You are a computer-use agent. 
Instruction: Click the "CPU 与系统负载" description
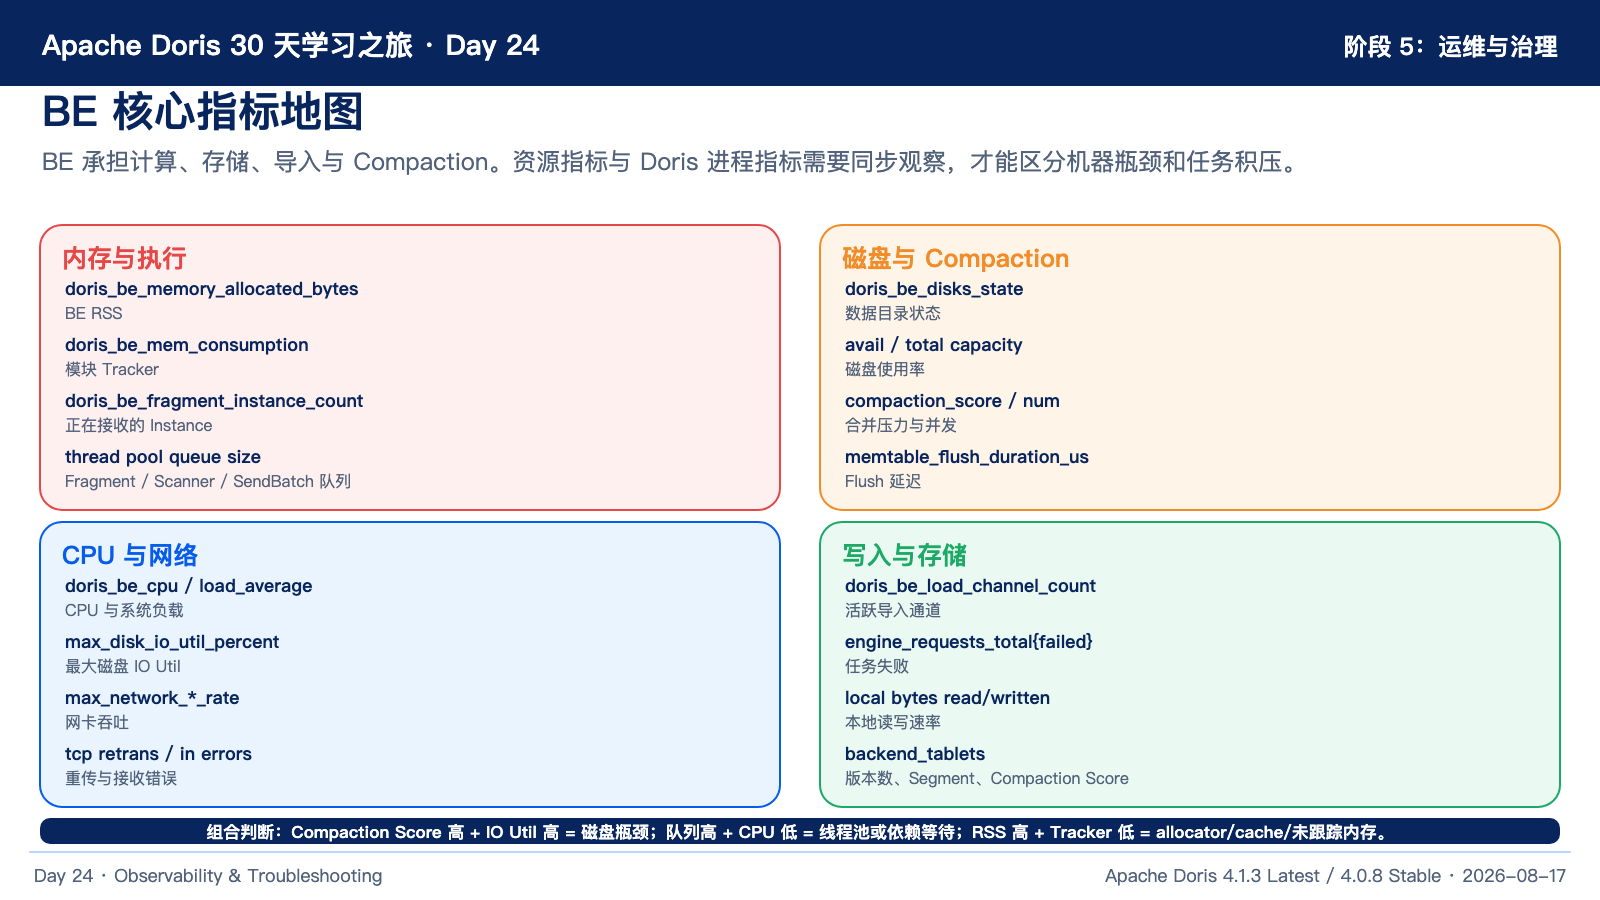[x=124, y=610]
